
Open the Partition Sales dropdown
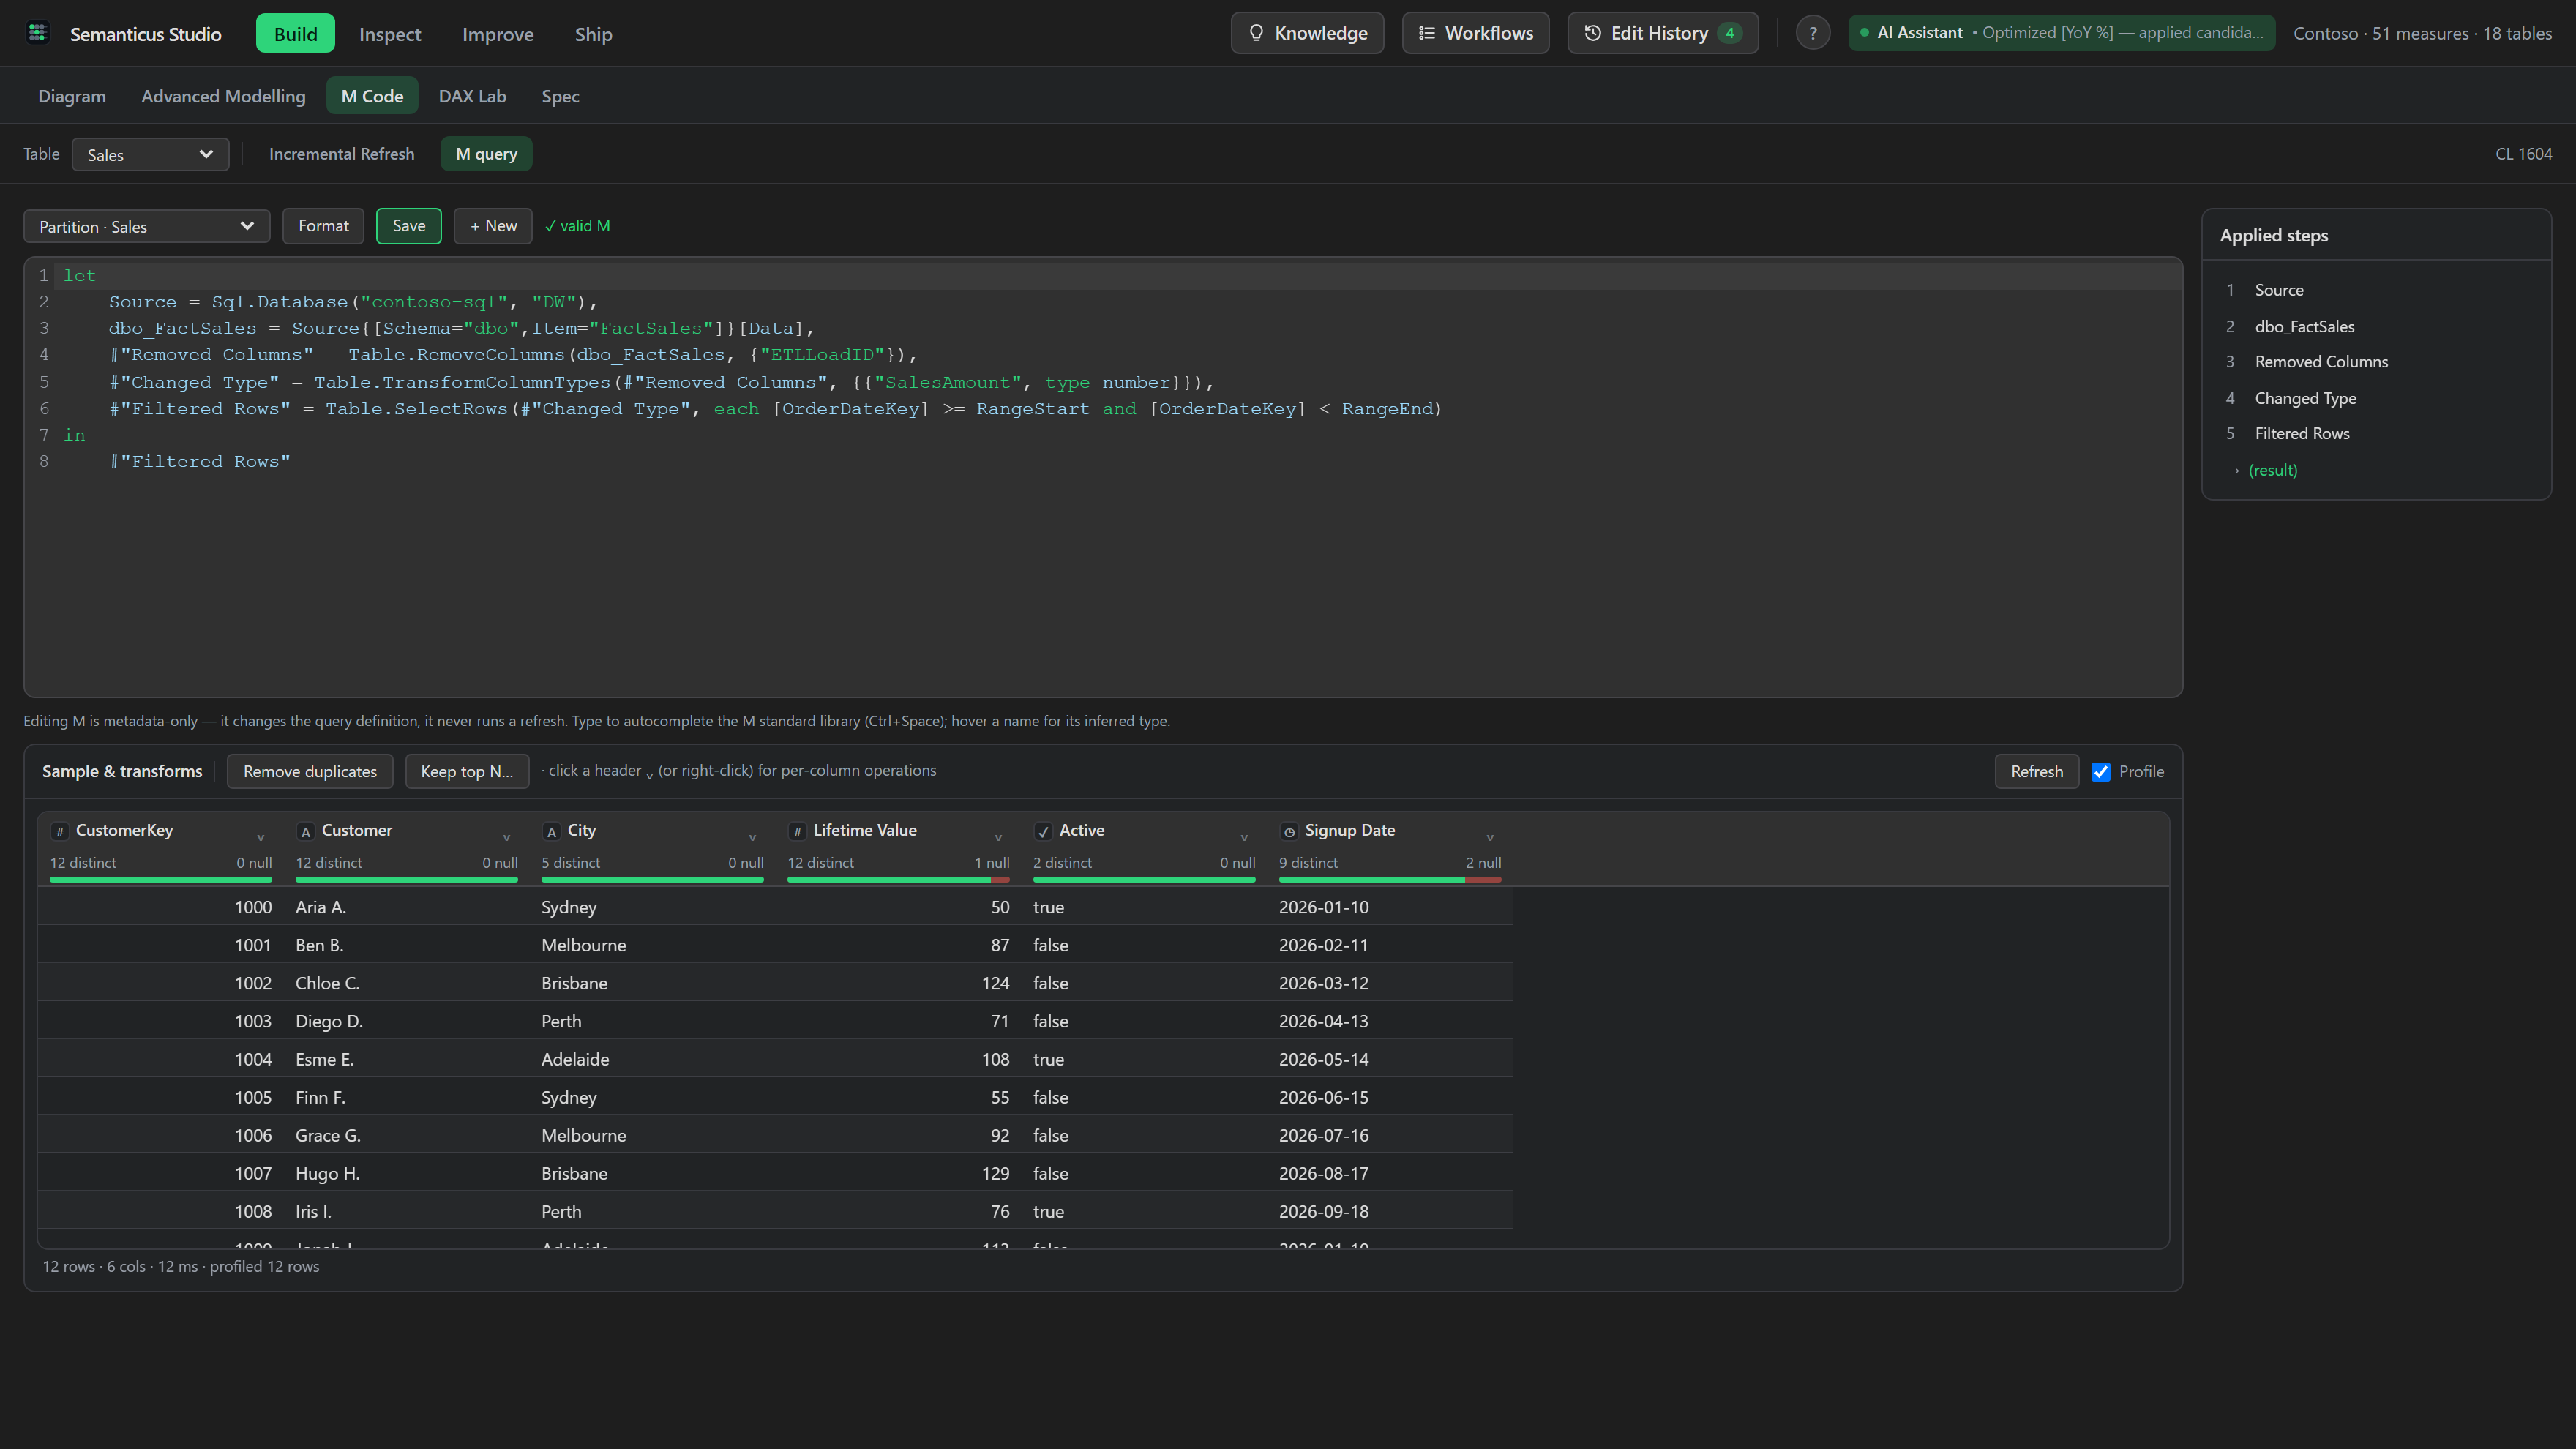[147, 226]
